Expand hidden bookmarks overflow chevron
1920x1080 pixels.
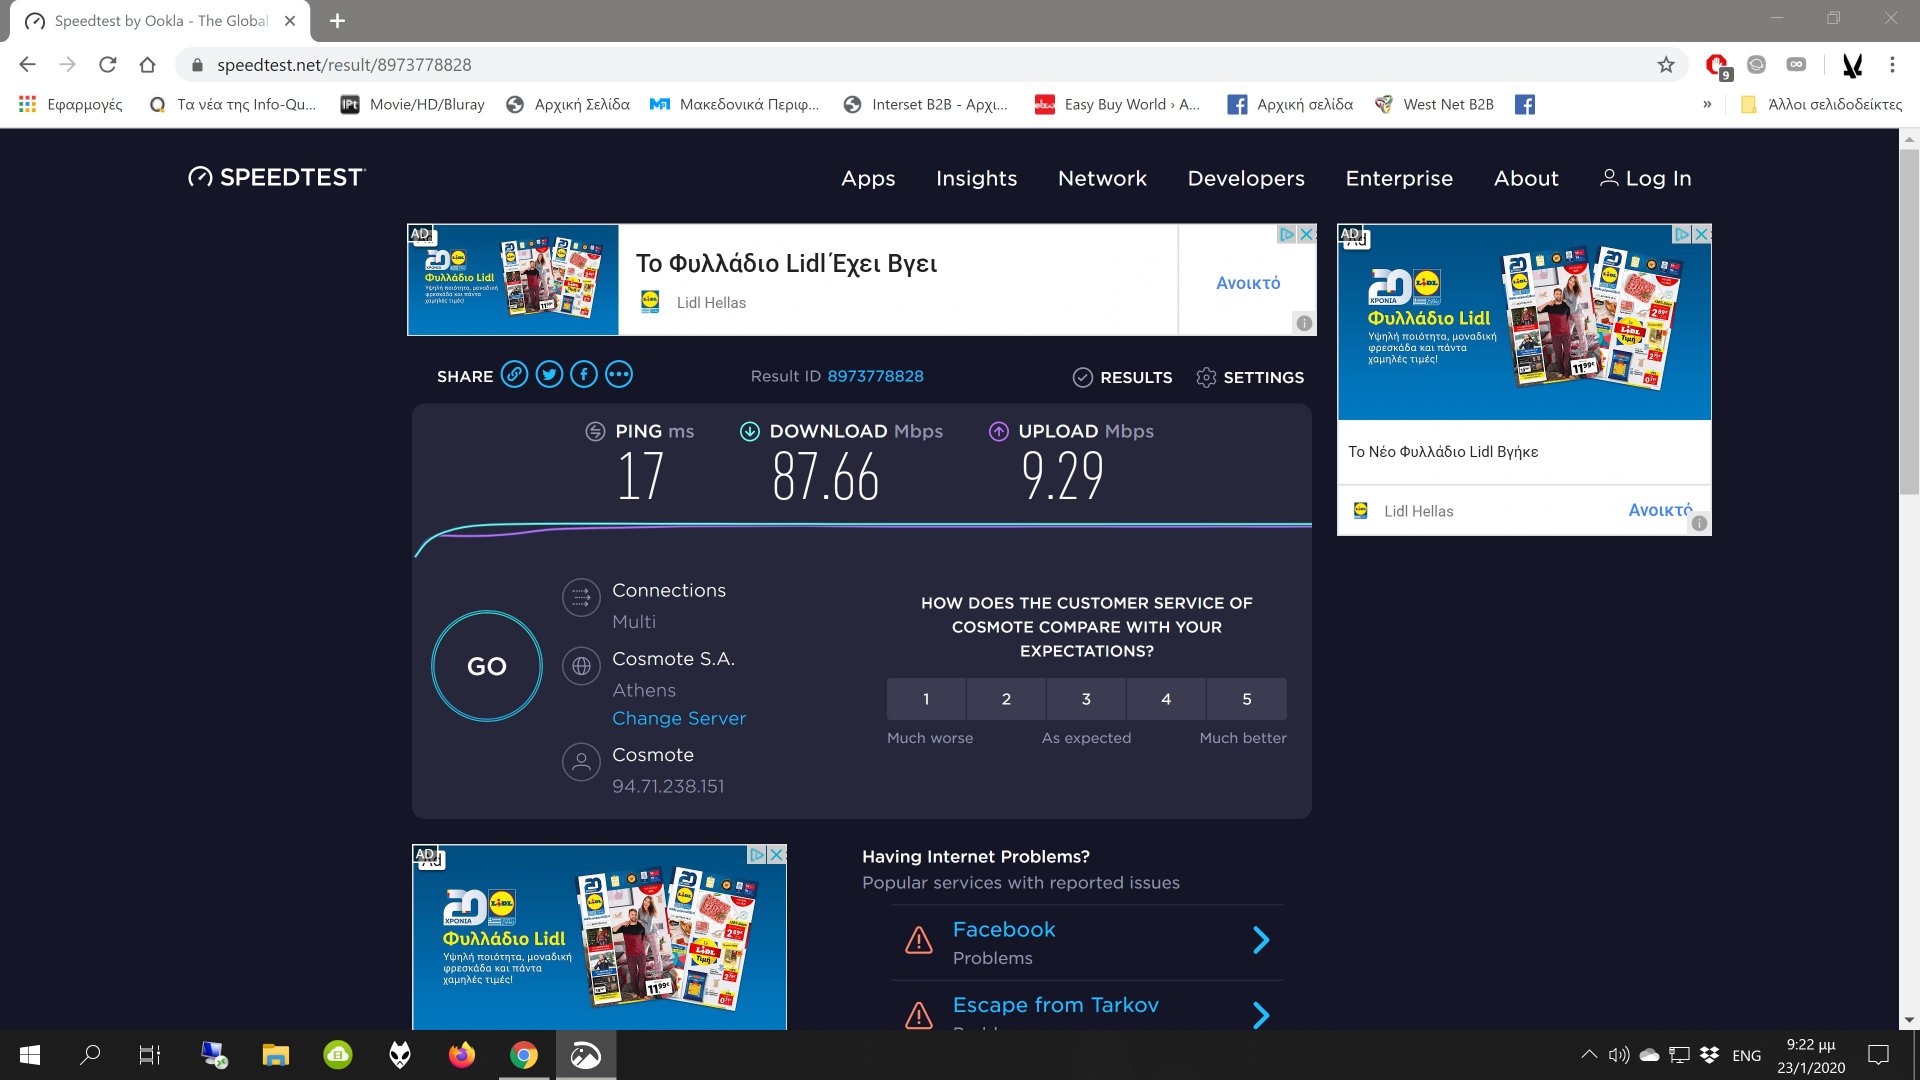click(1707, 104)
